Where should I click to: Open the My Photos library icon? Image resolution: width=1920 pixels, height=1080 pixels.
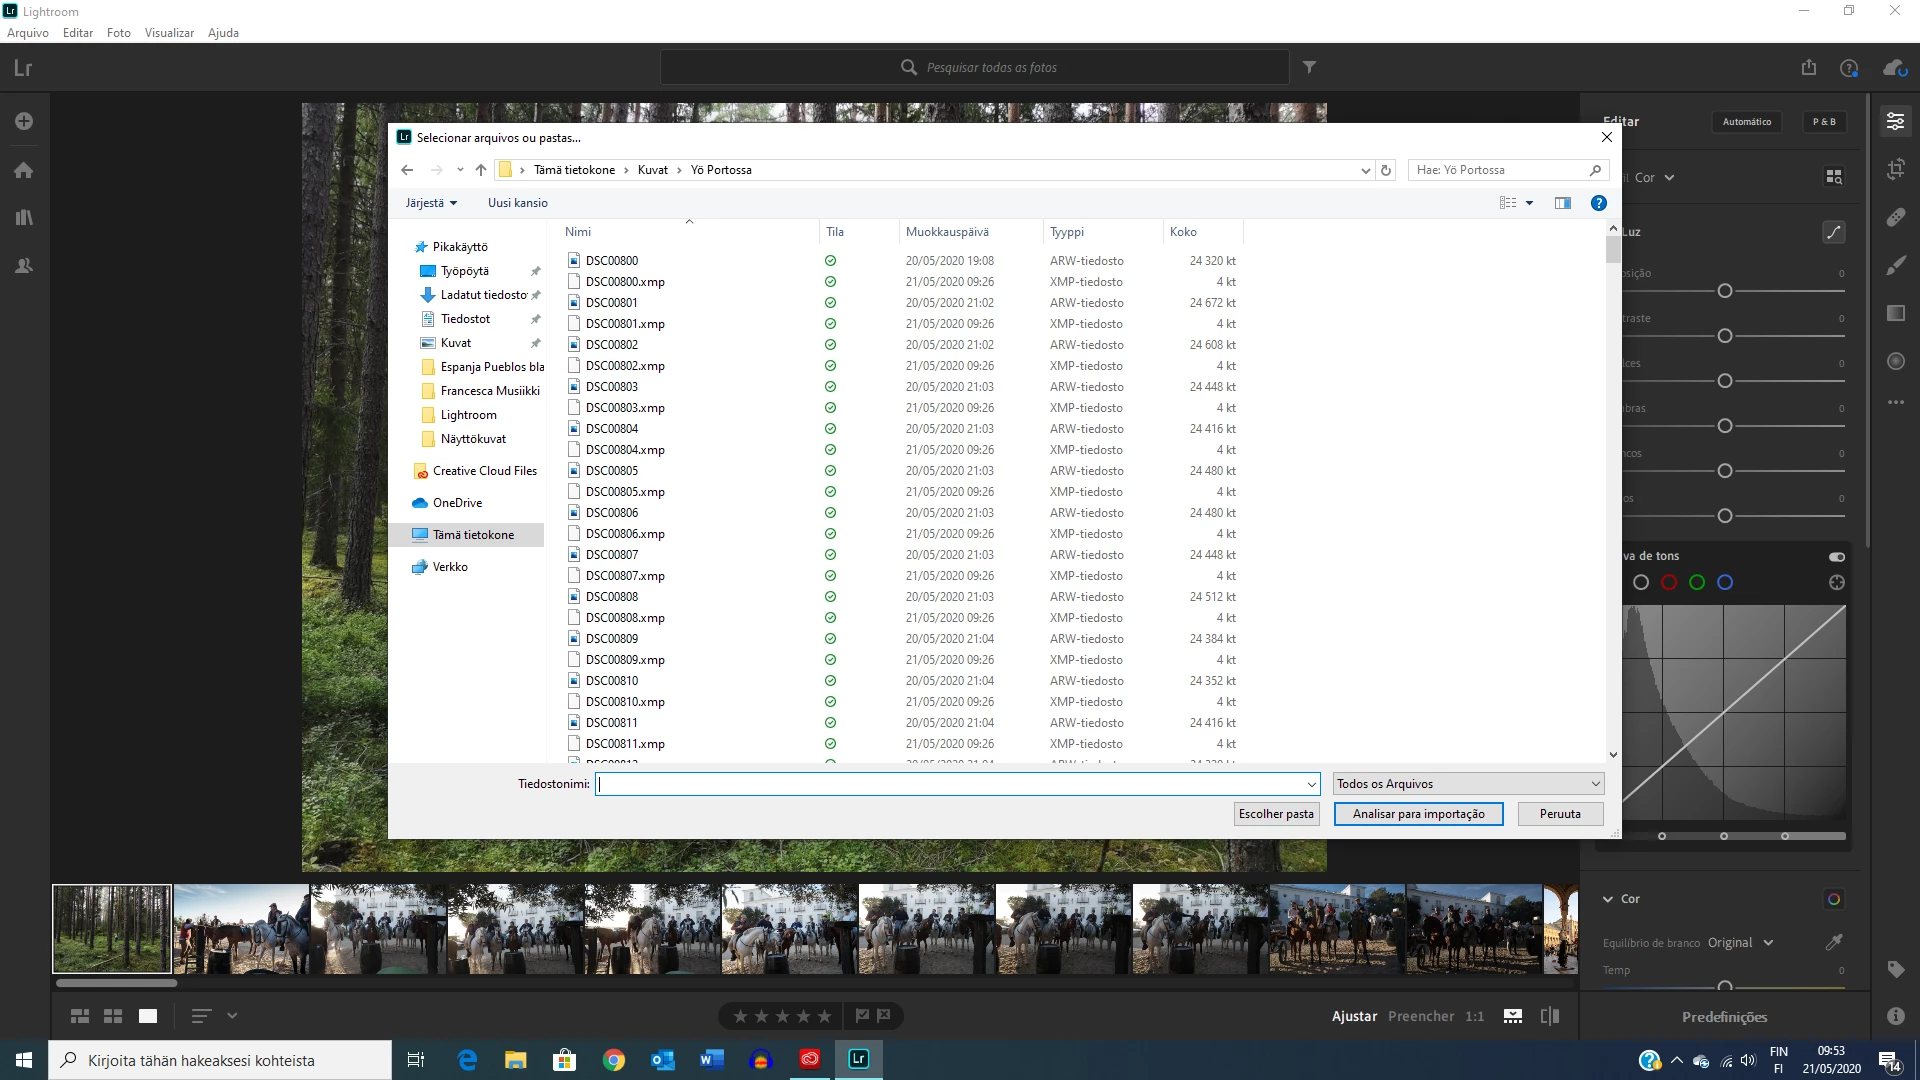(24, 217)
